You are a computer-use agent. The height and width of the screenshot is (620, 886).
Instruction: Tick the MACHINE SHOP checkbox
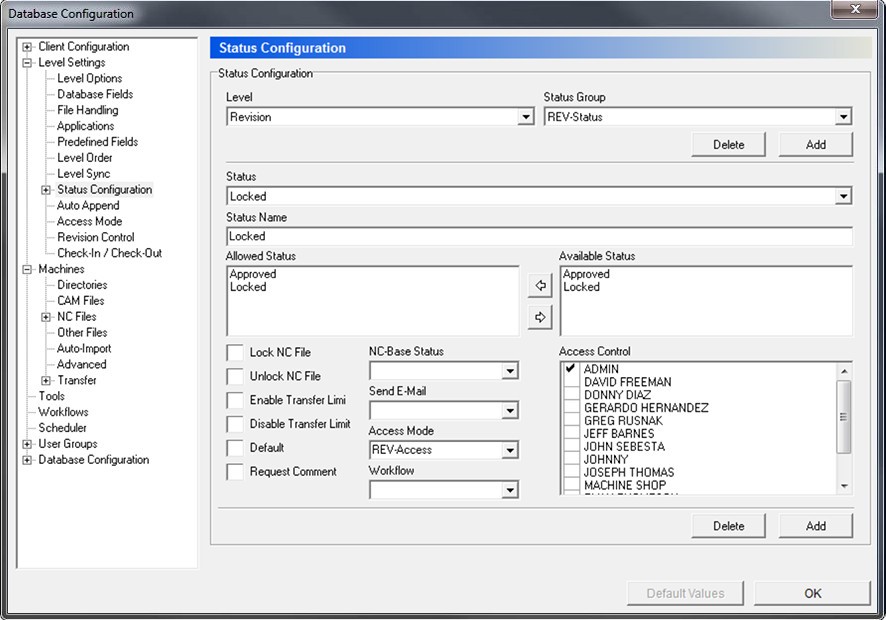[x=571, y=485]
